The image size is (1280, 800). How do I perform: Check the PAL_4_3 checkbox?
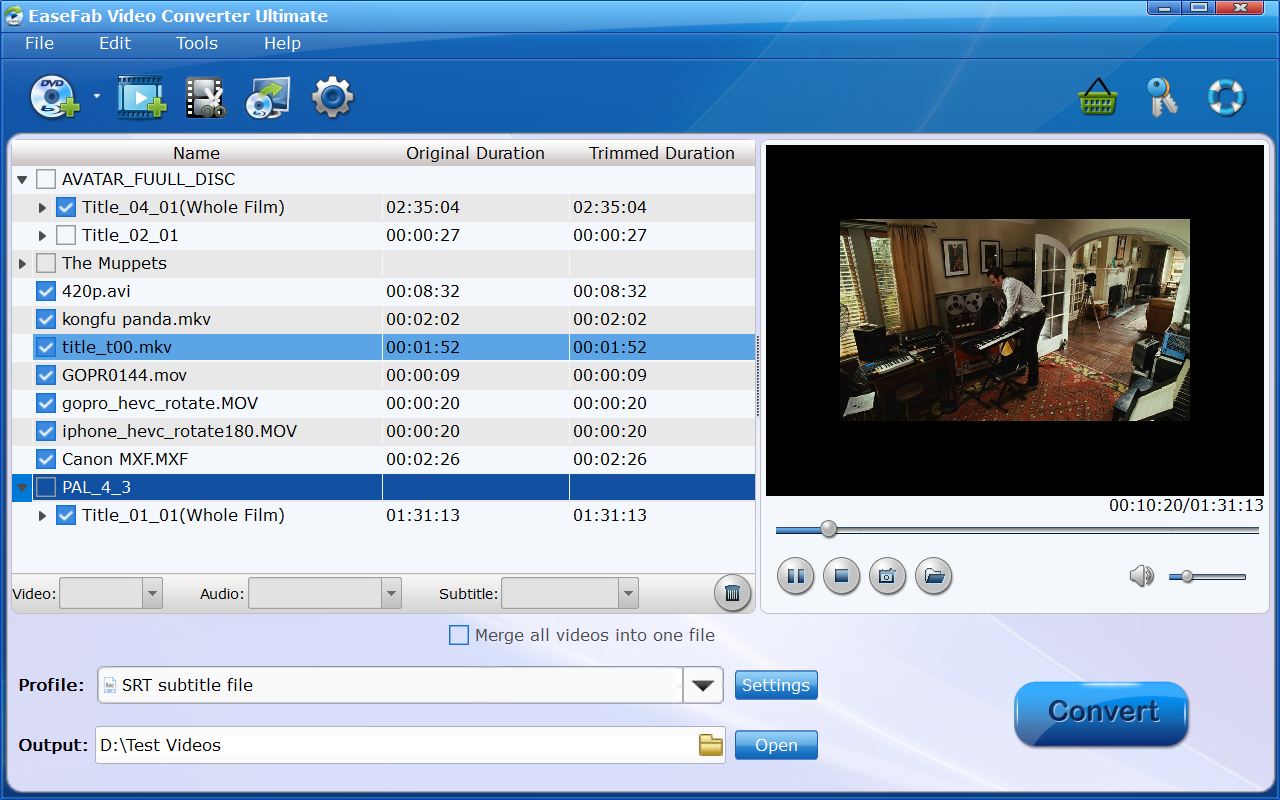coord(46,487)
